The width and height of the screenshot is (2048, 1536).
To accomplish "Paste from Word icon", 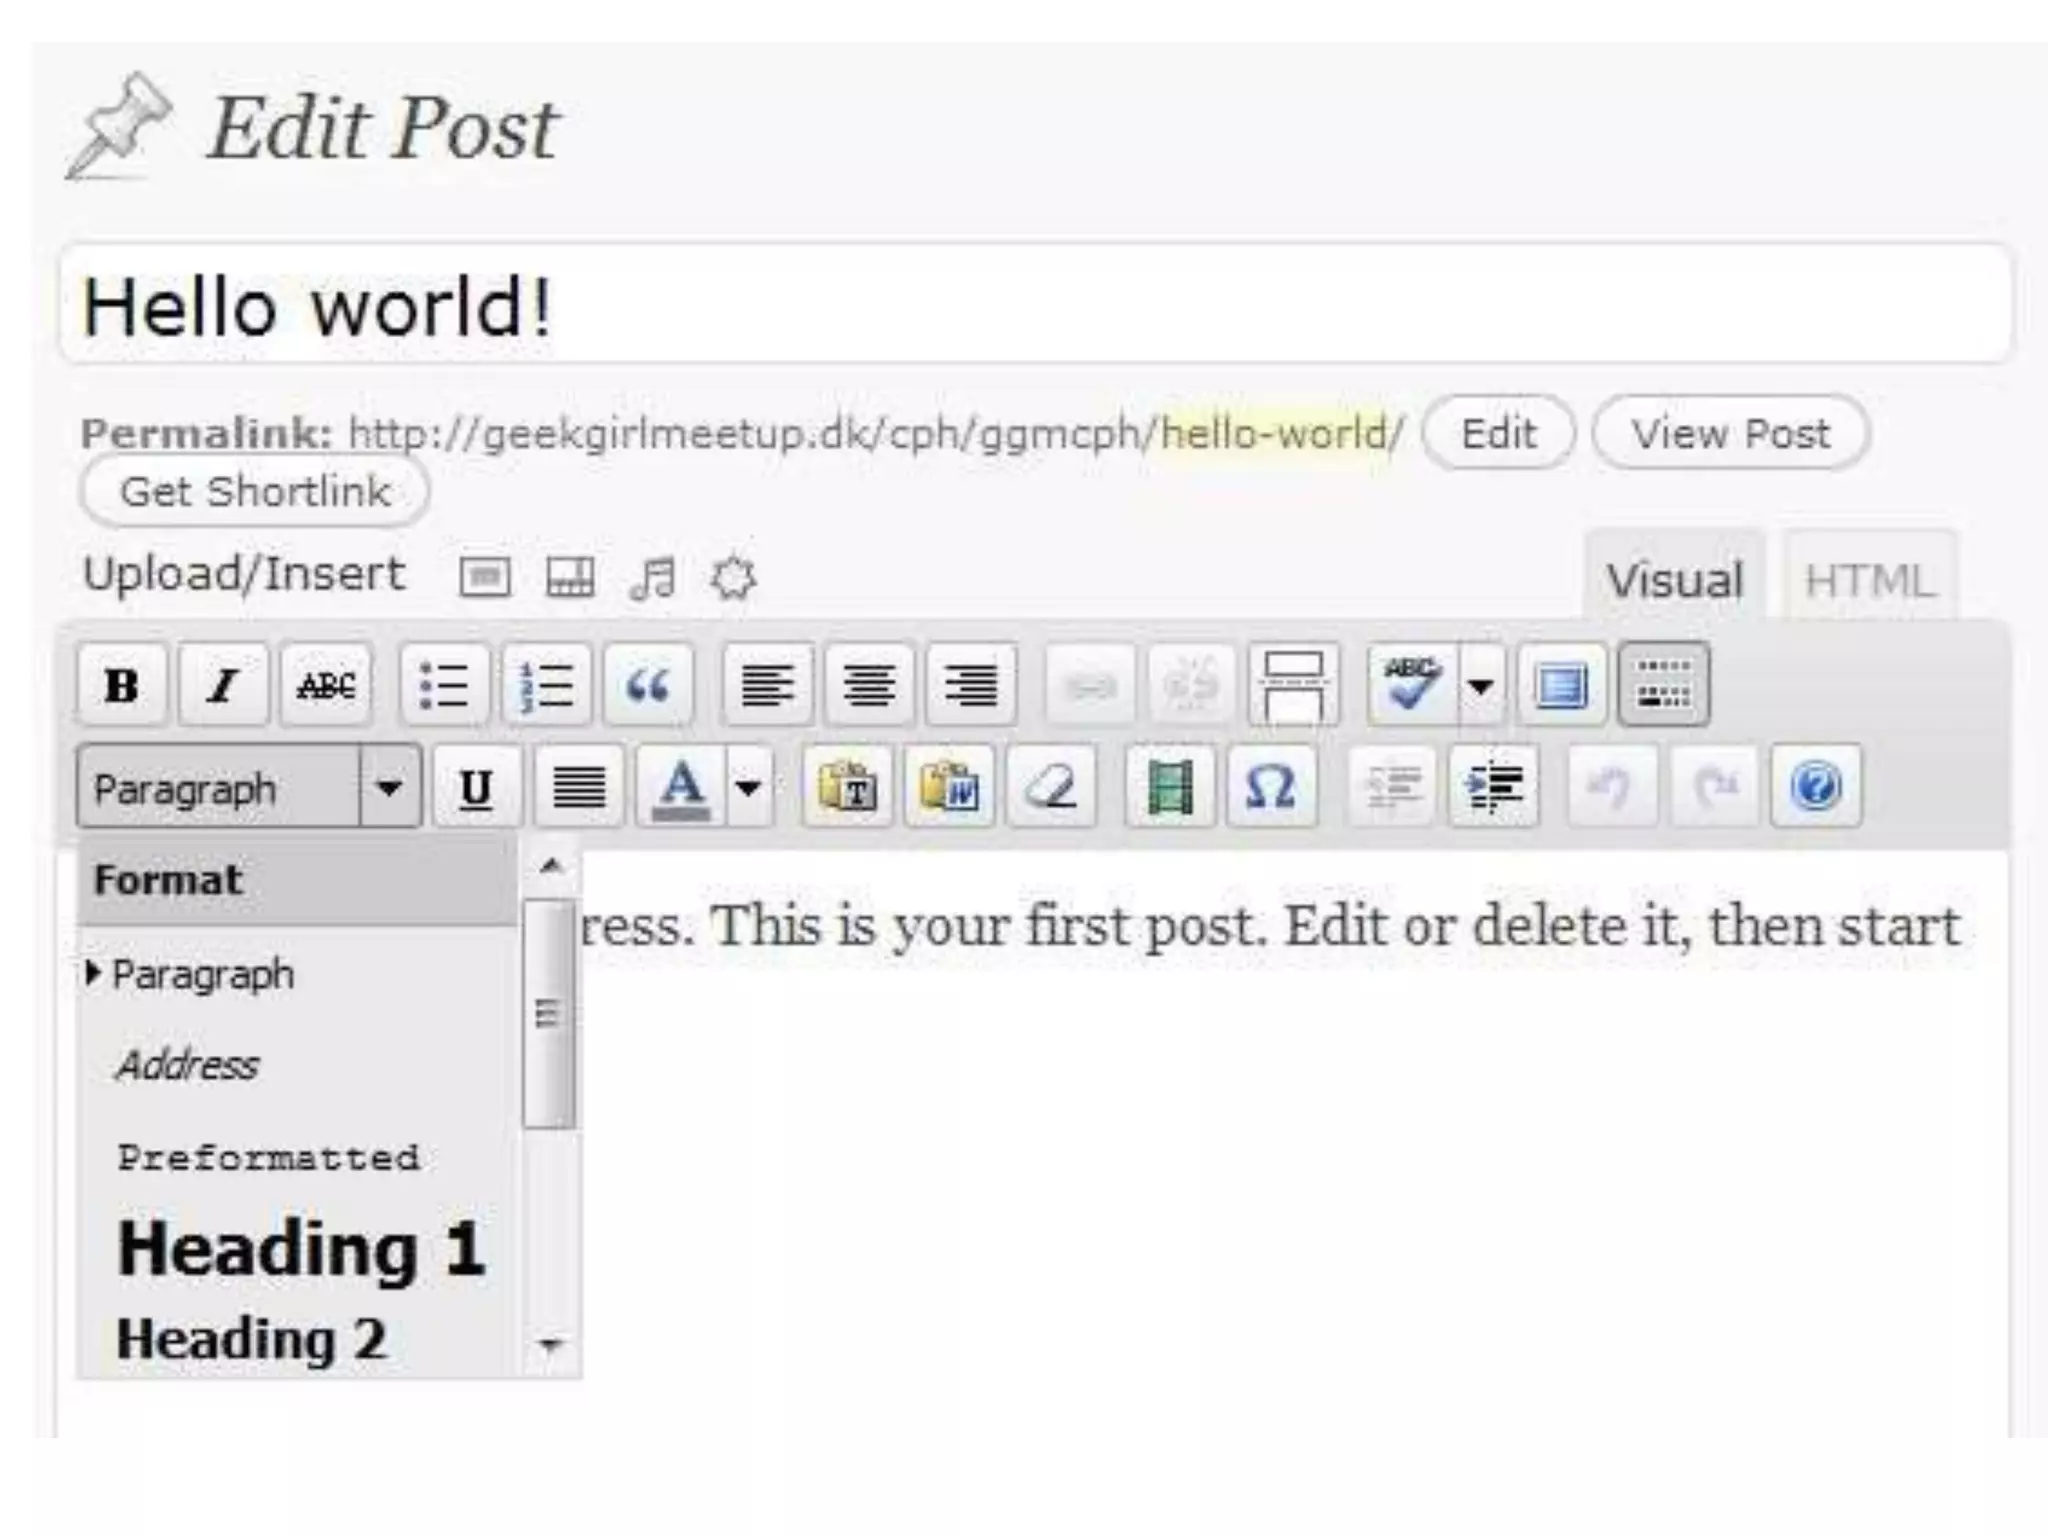I will click(x=949, y=788).
